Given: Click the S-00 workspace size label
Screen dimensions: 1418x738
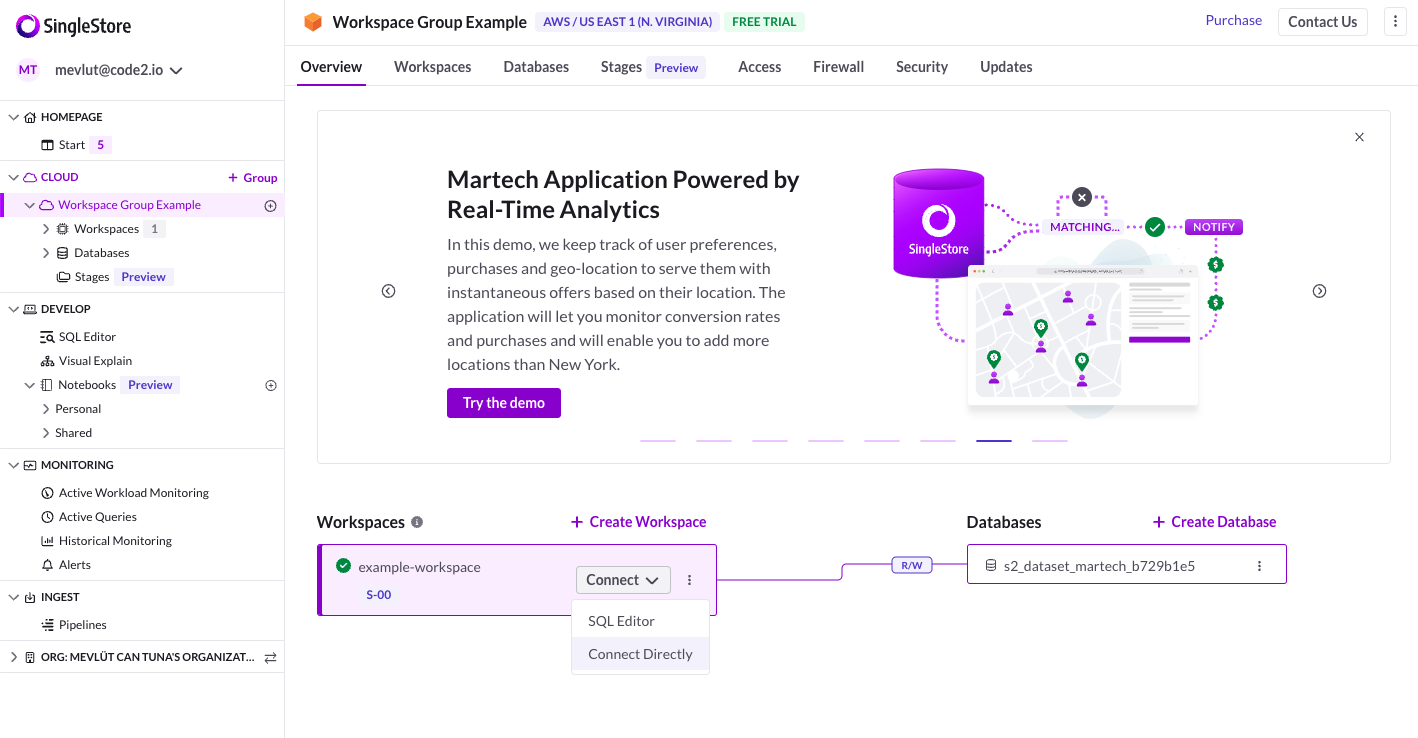Looking at the screenshot, I should (x=379, y=595).
